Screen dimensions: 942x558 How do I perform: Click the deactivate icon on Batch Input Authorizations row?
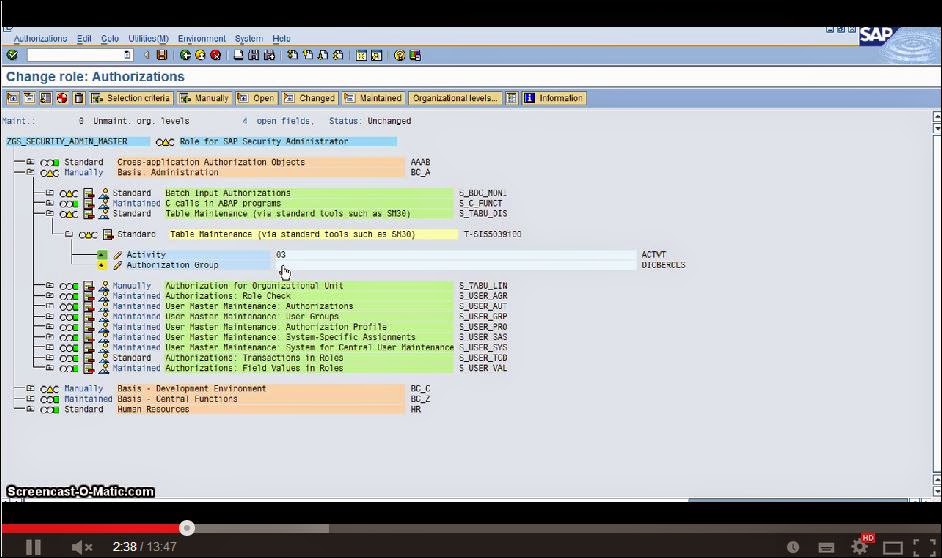89,193
